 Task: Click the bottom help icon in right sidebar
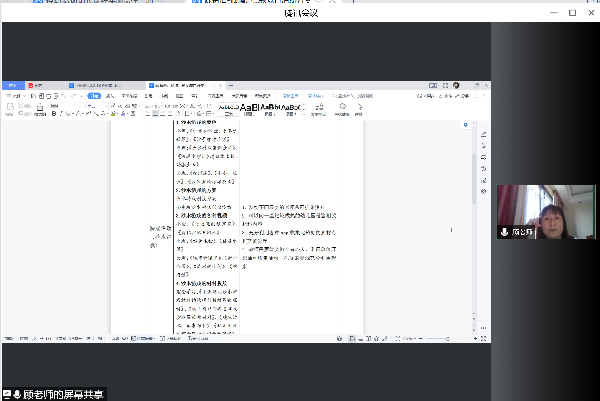point(484,191)
